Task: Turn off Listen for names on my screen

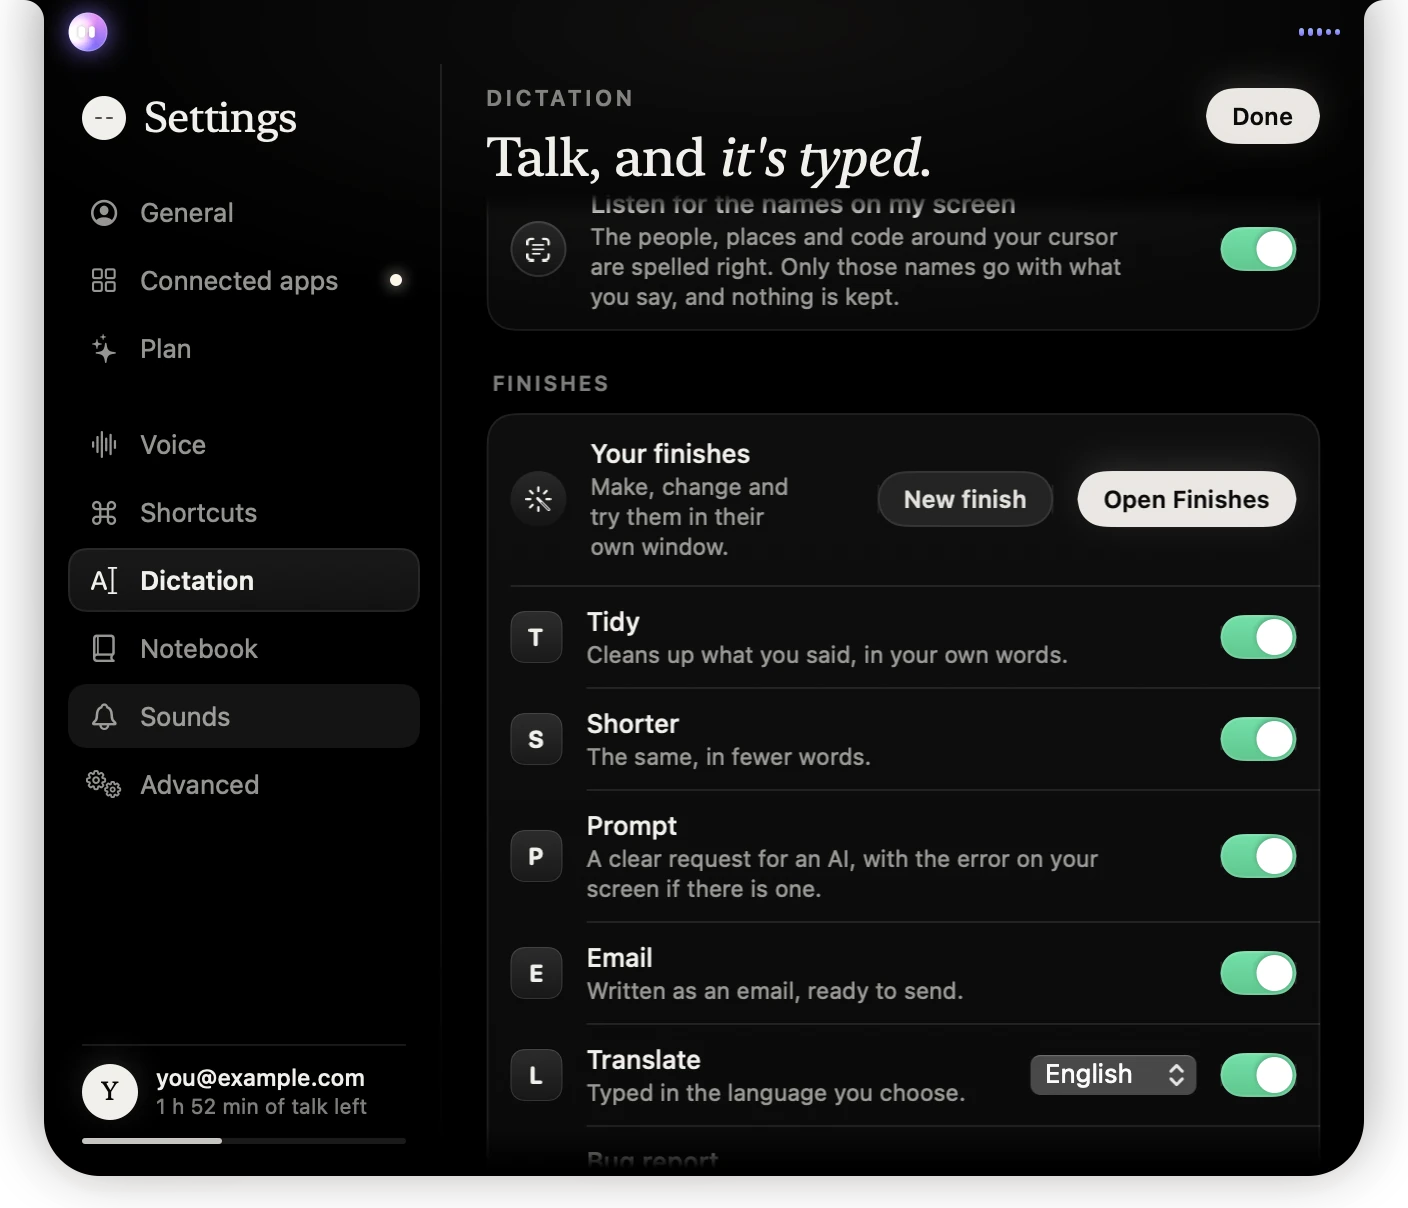Action: point(1258,249)
